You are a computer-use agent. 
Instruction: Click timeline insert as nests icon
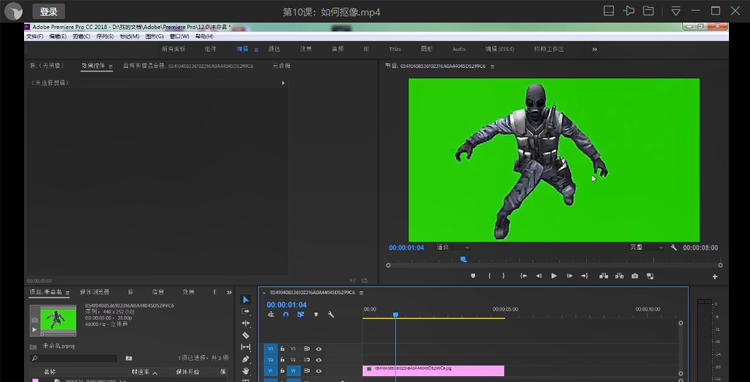point(271,315)
